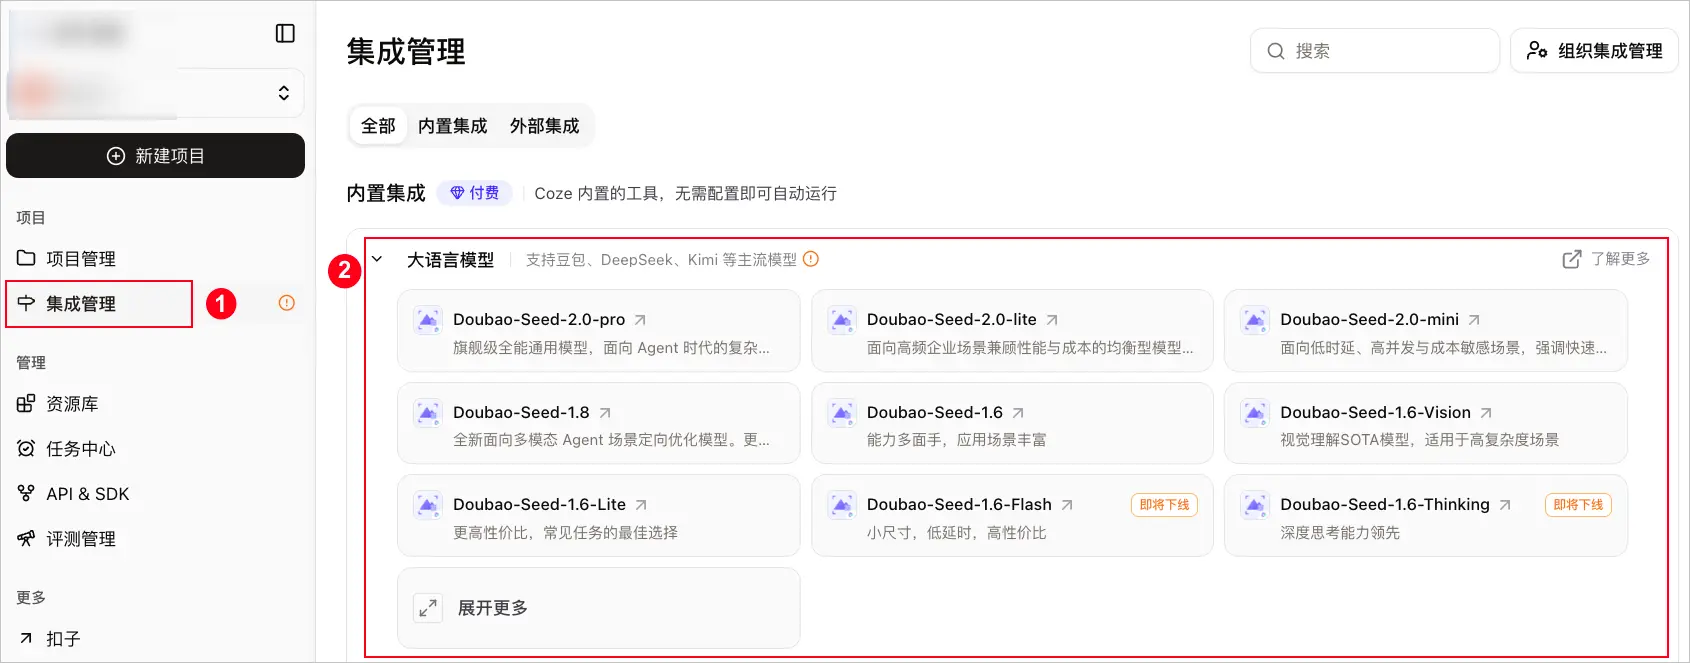Screen dimensions: 1690x663
Task: Open the external link arrow for Doubao-Seed-2.0-pro
Action: pyautogui.click(x=640, y=320)
